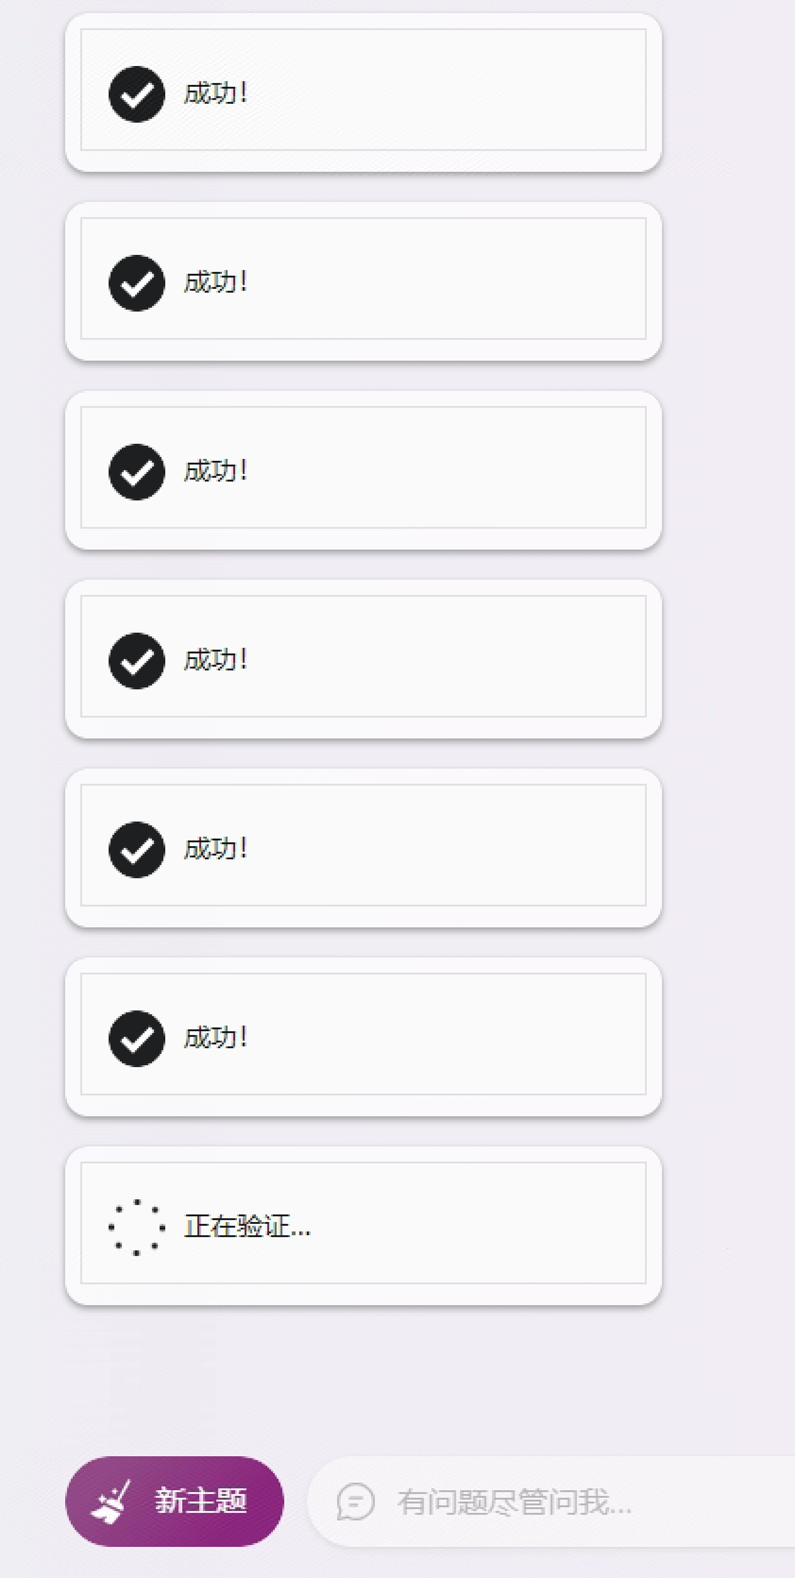Click the chat bubble icon in the message field
Image resolution: width=795 pixels, height=1578 pixels.
coord(356,1502)
